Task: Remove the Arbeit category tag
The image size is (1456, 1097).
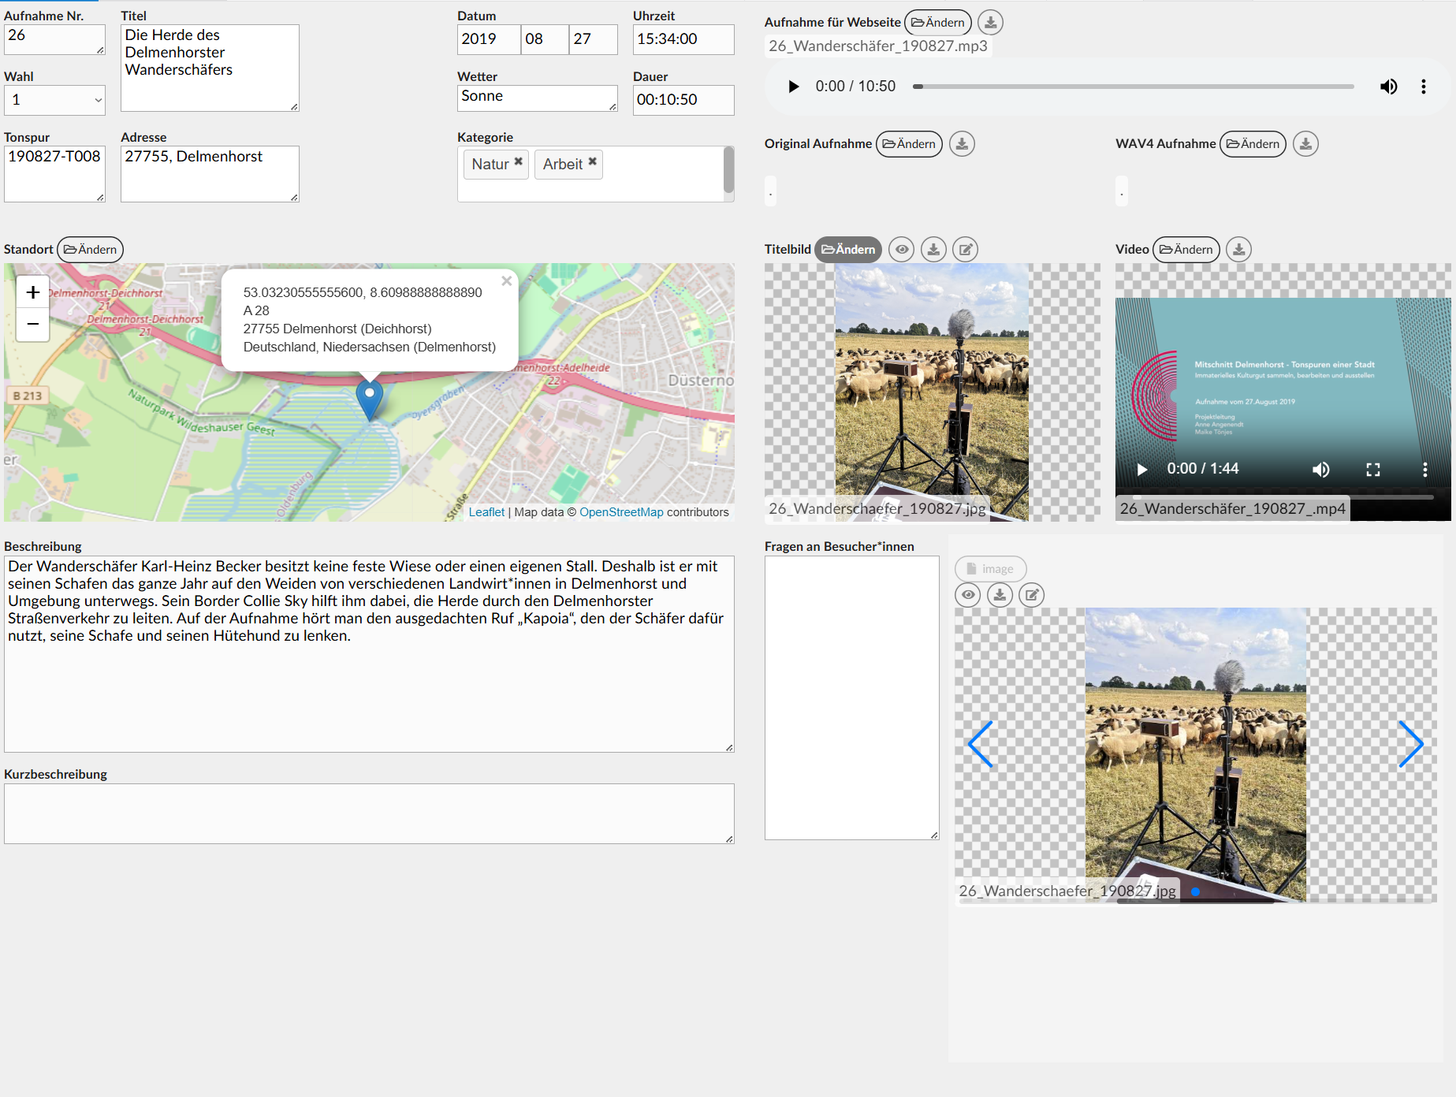Action: [592, 162]
